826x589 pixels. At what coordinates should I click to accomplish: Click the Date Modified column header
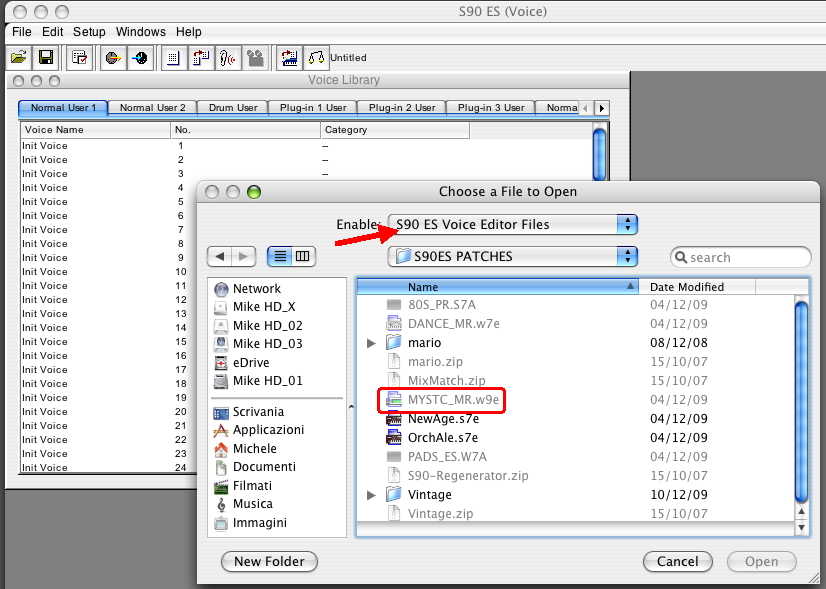click(x=696, y=287)
